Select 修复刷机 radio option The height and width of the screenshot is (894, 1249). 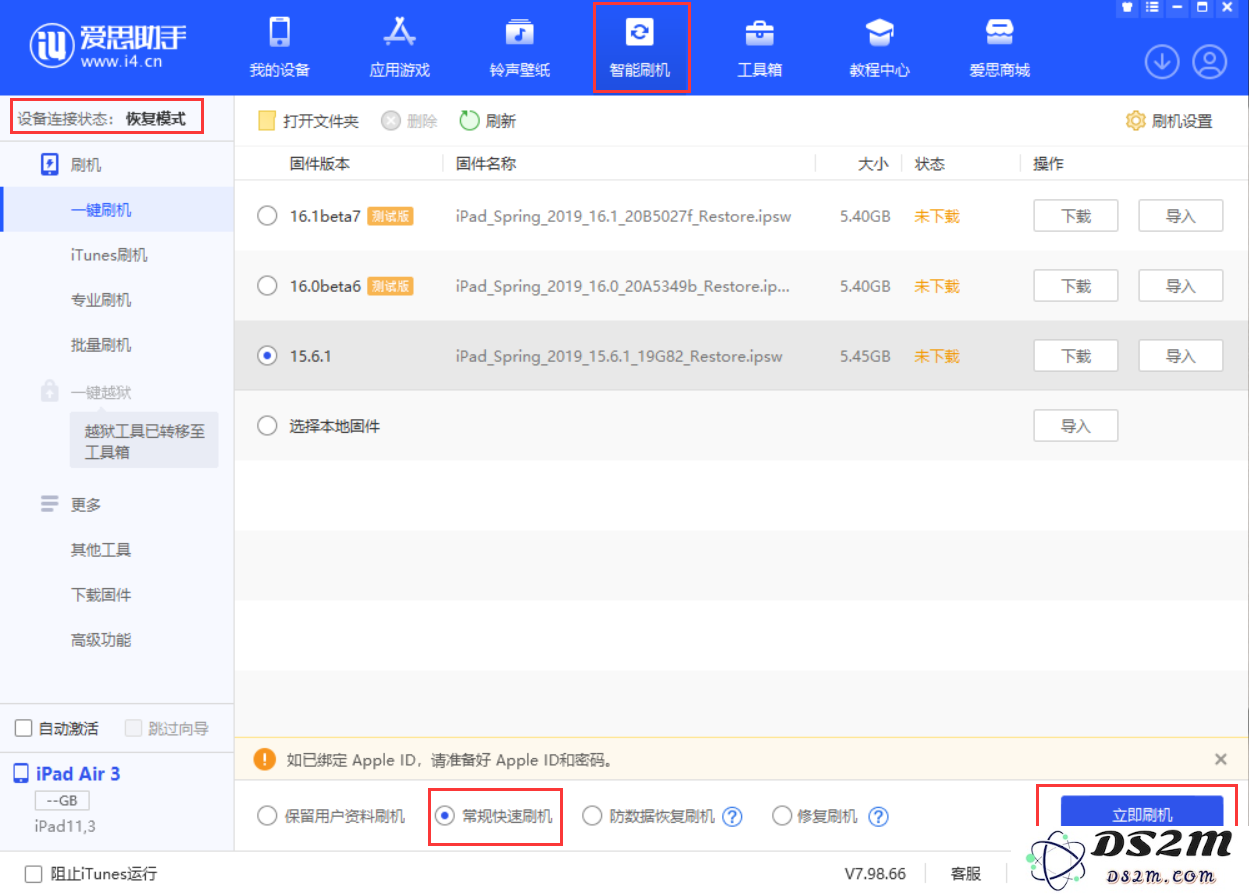coord(782,816)
